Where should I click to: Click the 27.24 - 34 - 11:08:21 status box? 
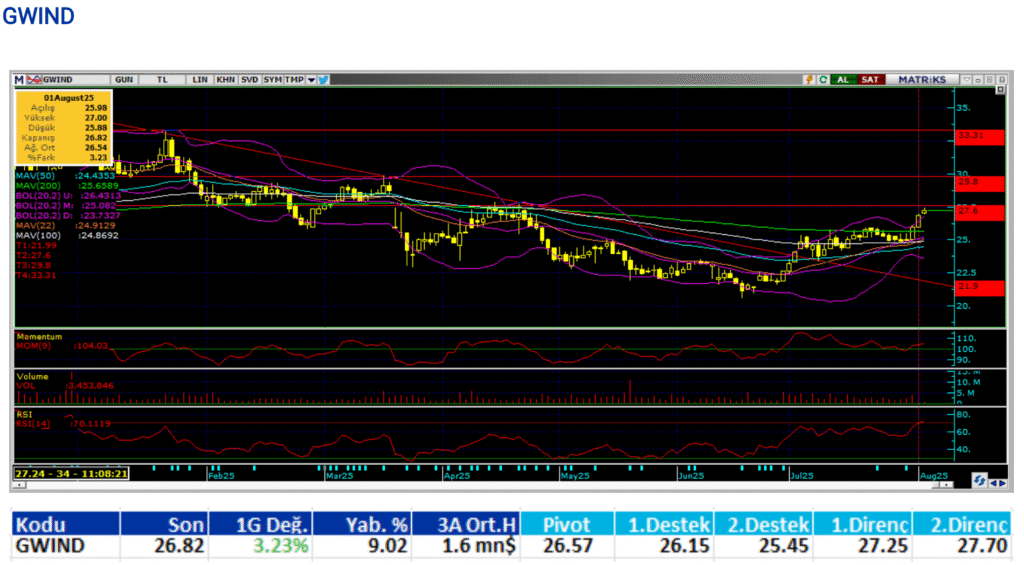(x=71, y=473)
